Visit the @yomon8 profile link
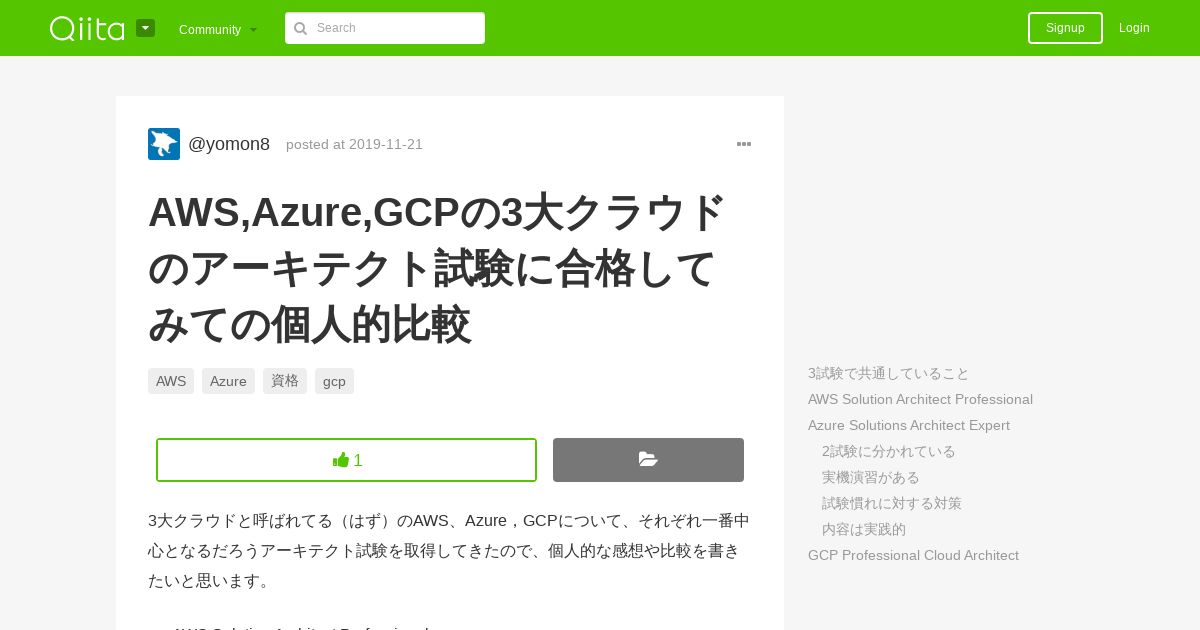1200x630 pixels. 229,144
